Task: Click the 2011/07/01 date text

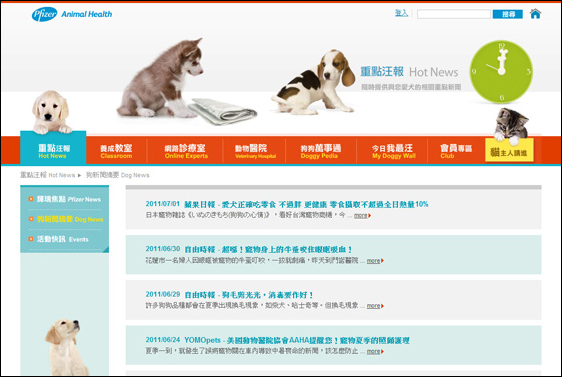Action: (x=162, y=204)
